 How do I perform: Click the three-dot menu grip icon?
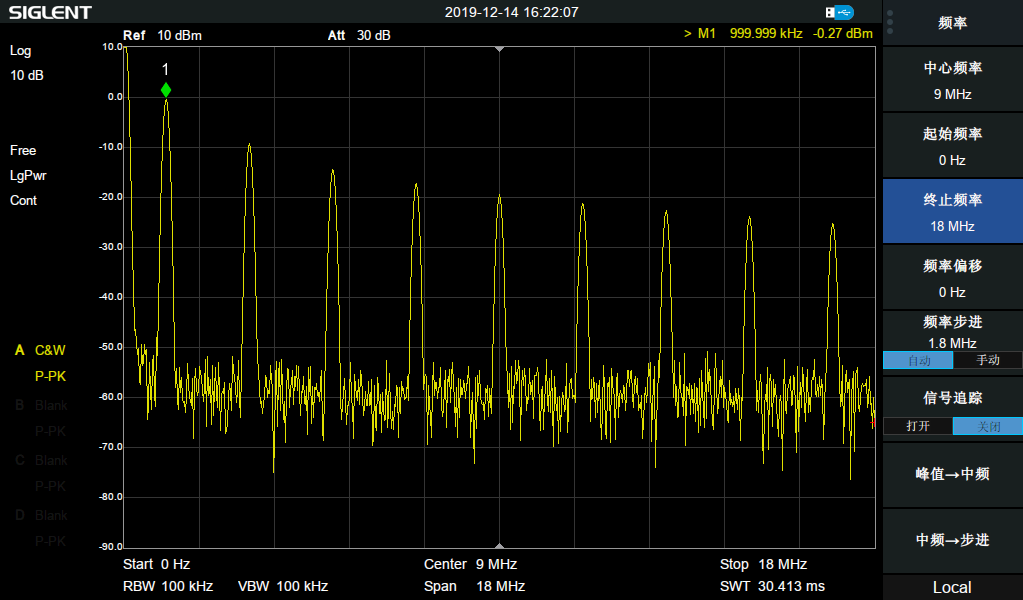890,22
